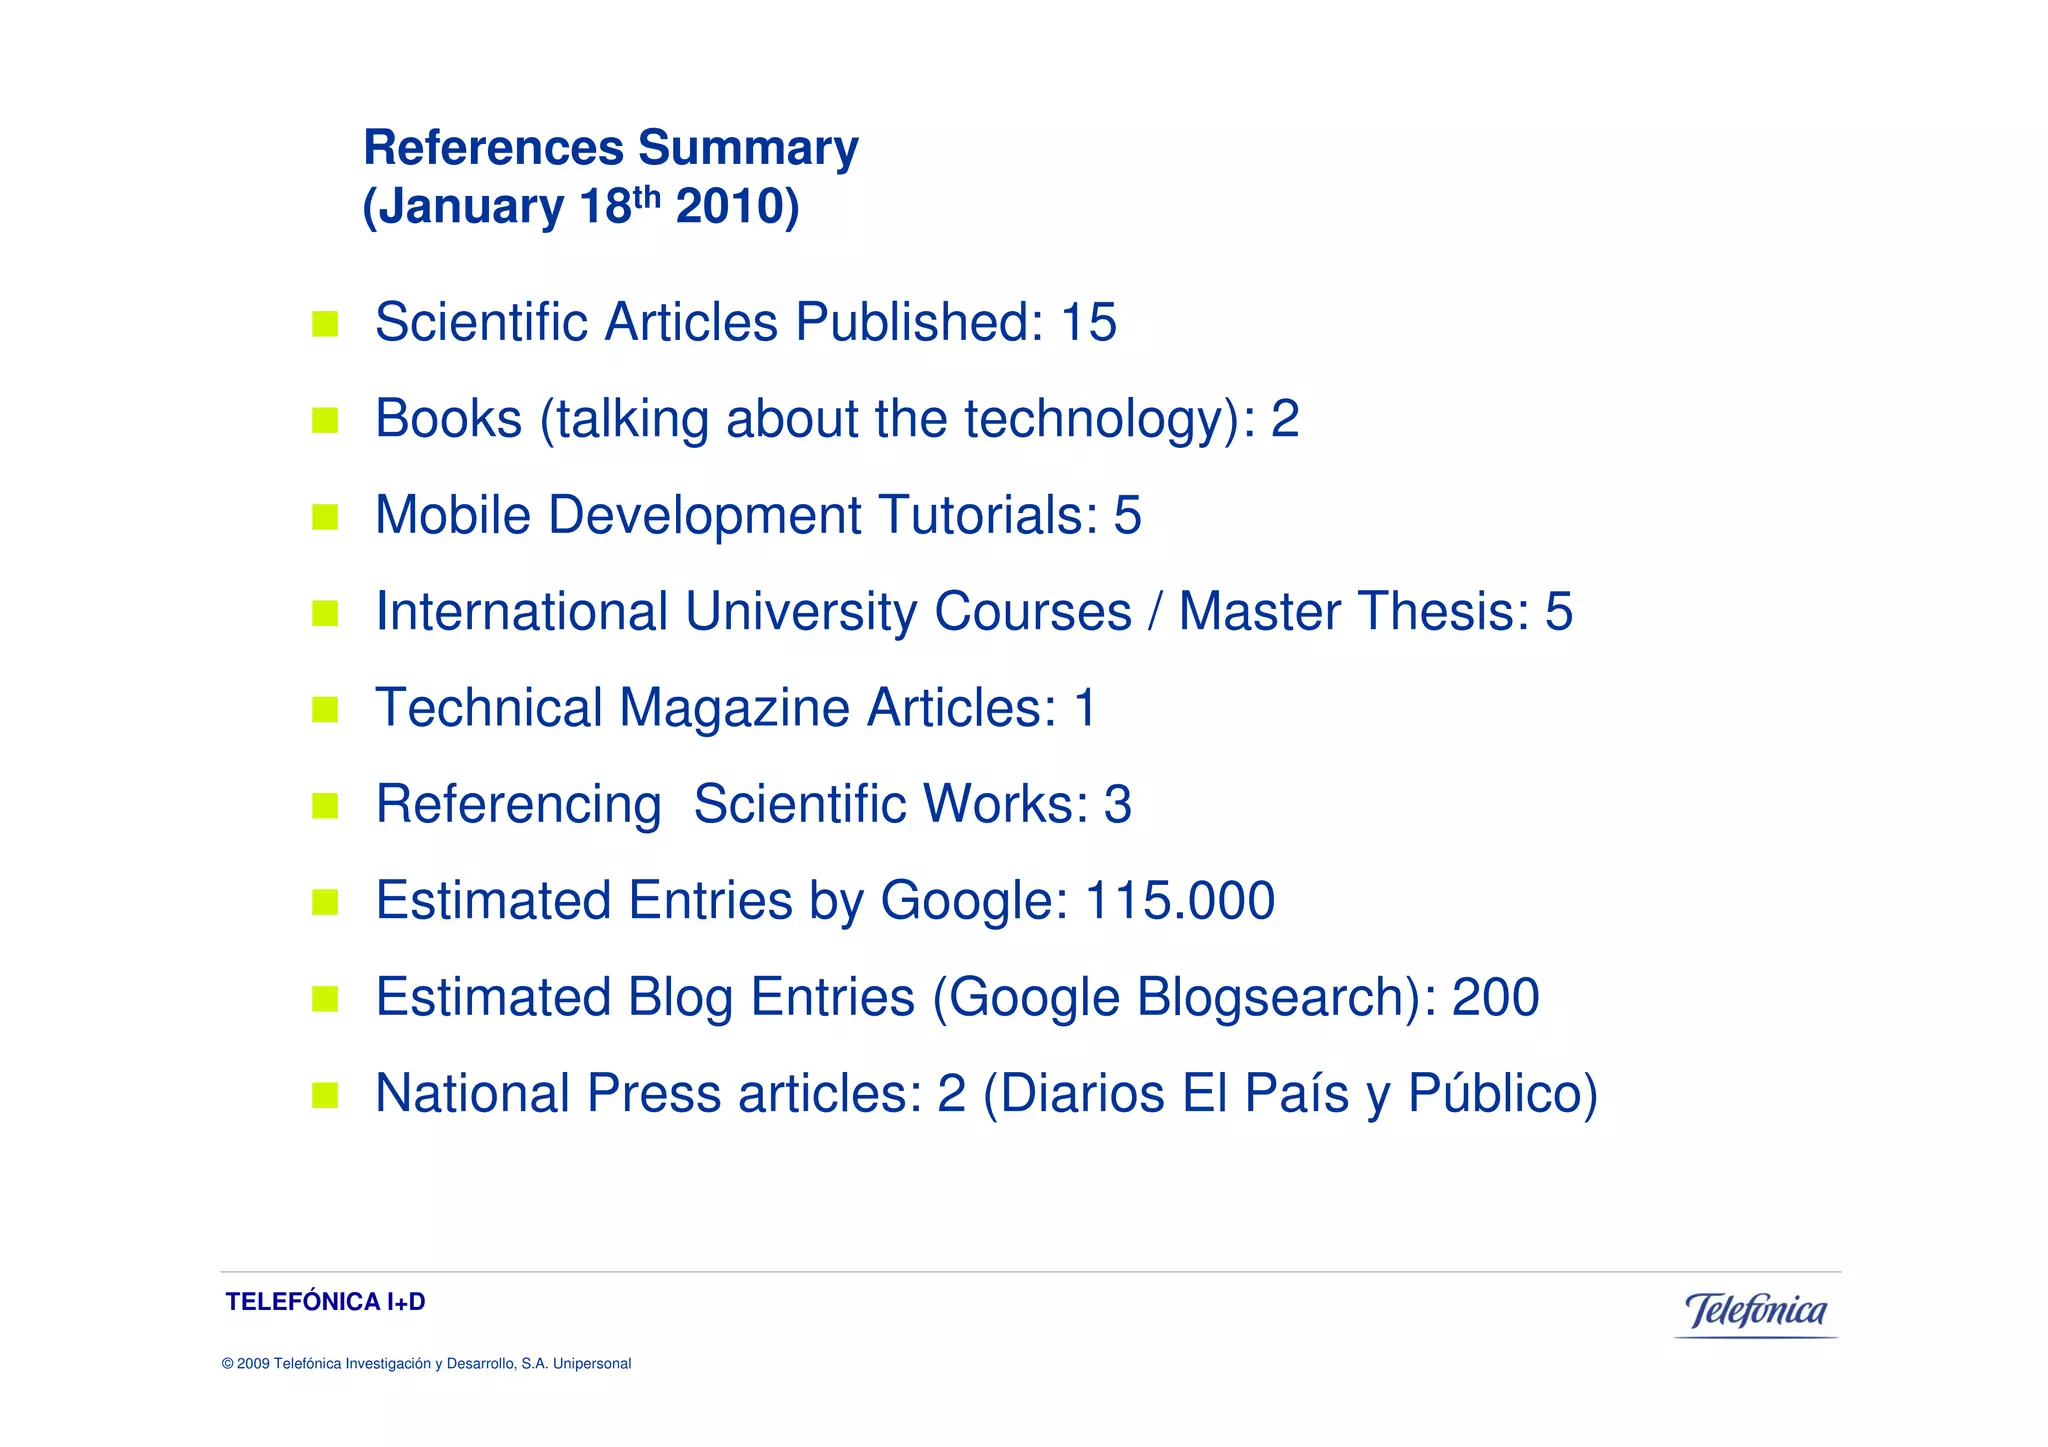Image resolution: width=2048 pixels, height=1447 pixels.
Task: Click 'Referencing Scientific Works: 3' line
Action: click(x=754, y=804)
